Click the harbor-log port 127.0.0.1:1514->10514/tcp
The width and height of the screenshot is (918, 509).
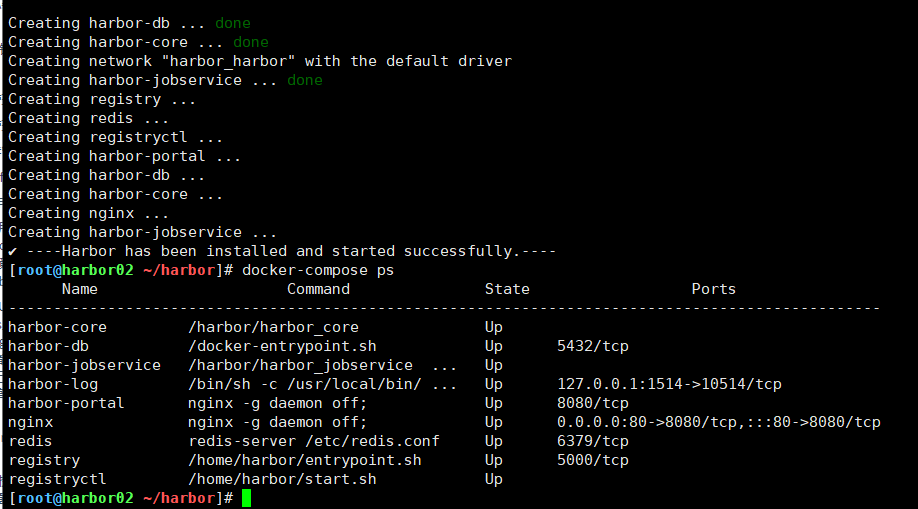669,384
